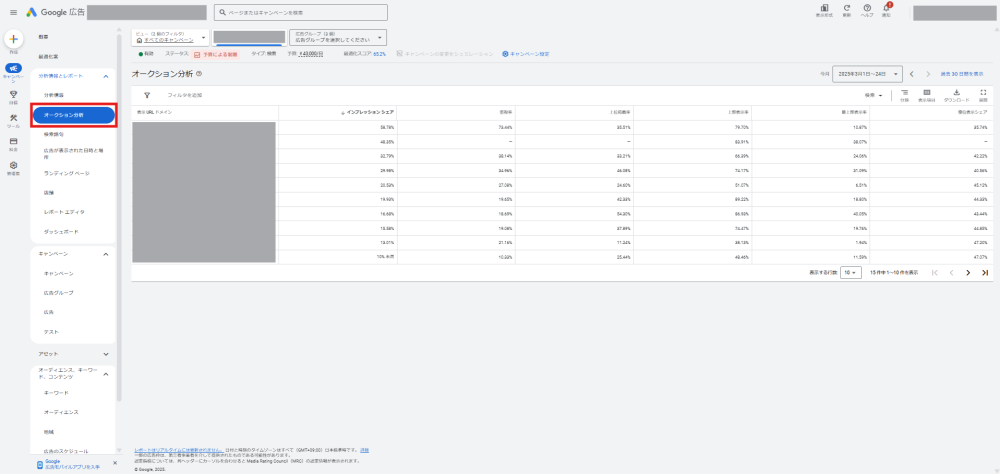Click the フィルタを追加 add filter field
The height and width of the screenshot is (474, 1000).
[x=184, y=95]
